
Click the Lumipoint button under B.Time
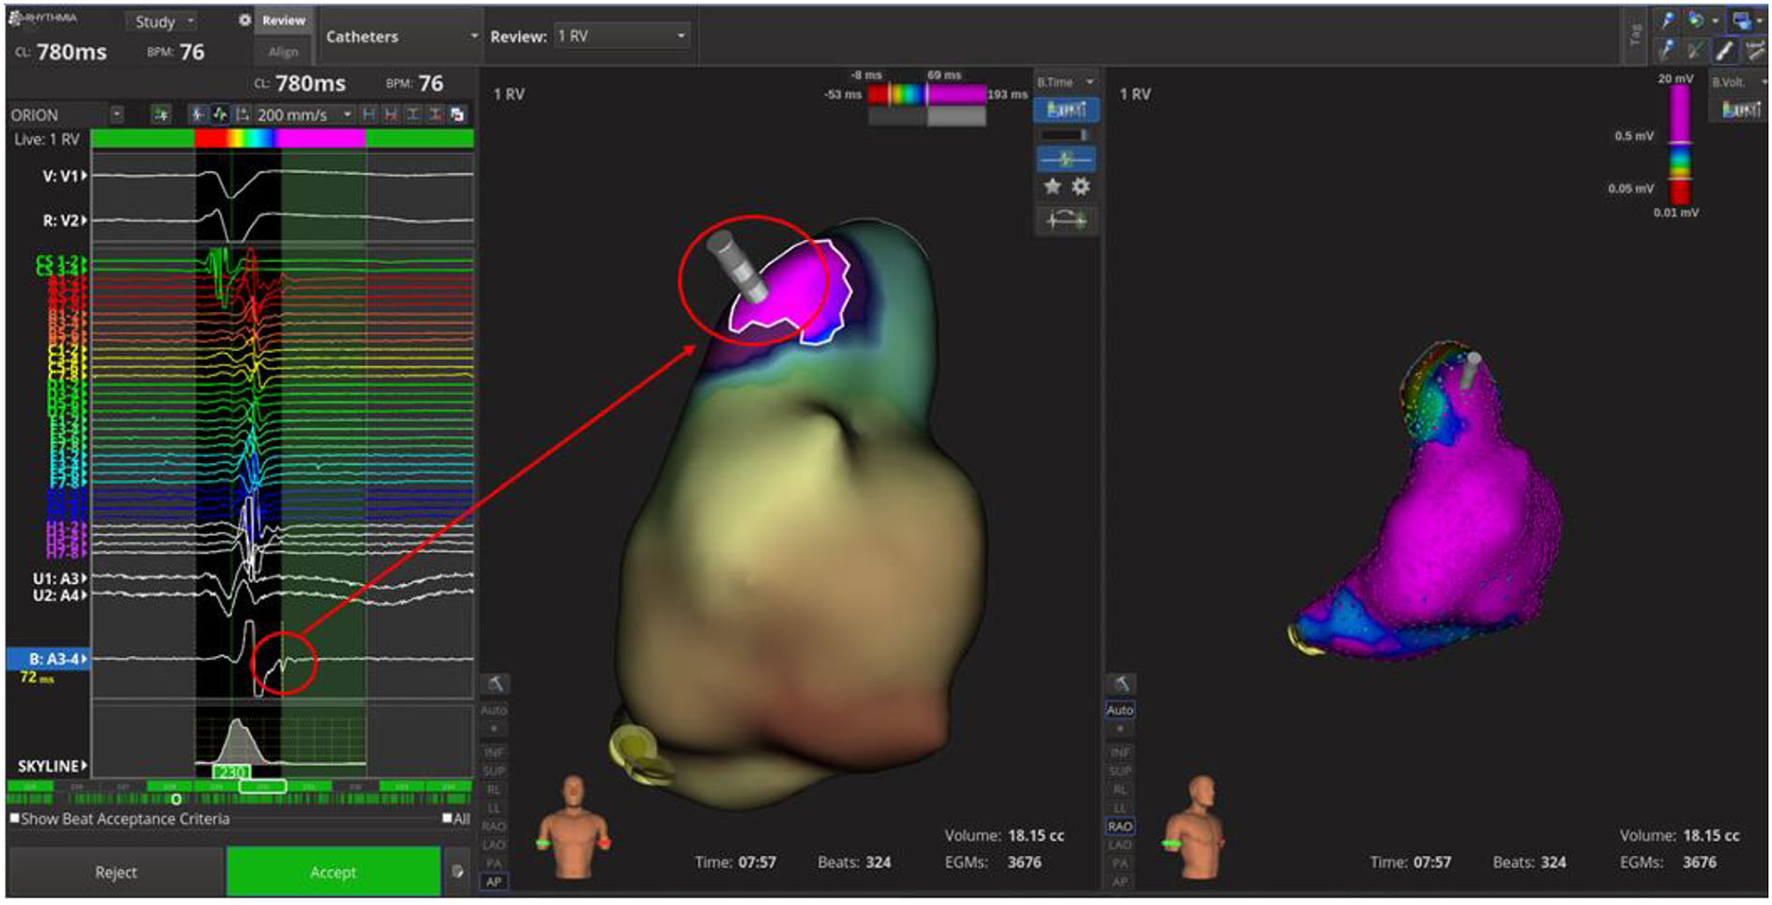[1066, 109]
